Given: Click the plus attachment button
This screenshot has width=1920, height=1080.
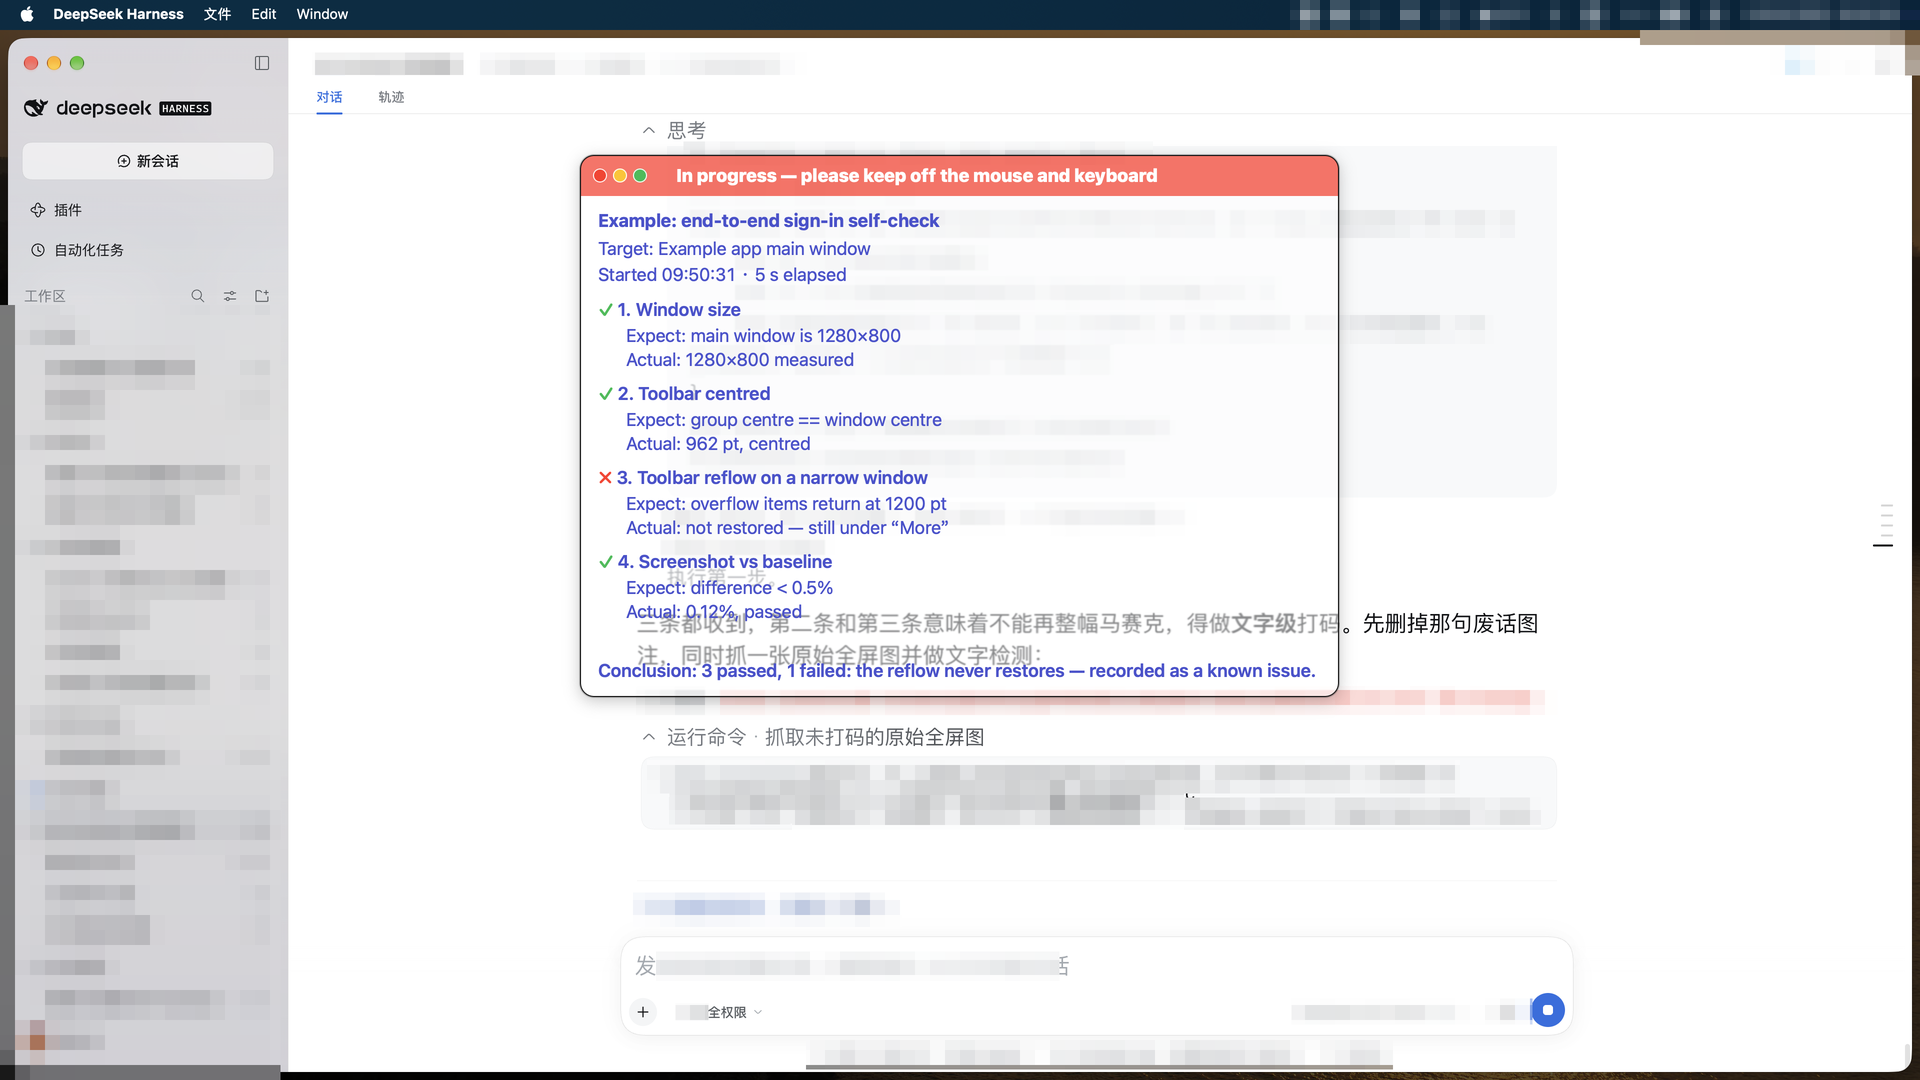Looking at the screenshot, I should pos(643,1012).
